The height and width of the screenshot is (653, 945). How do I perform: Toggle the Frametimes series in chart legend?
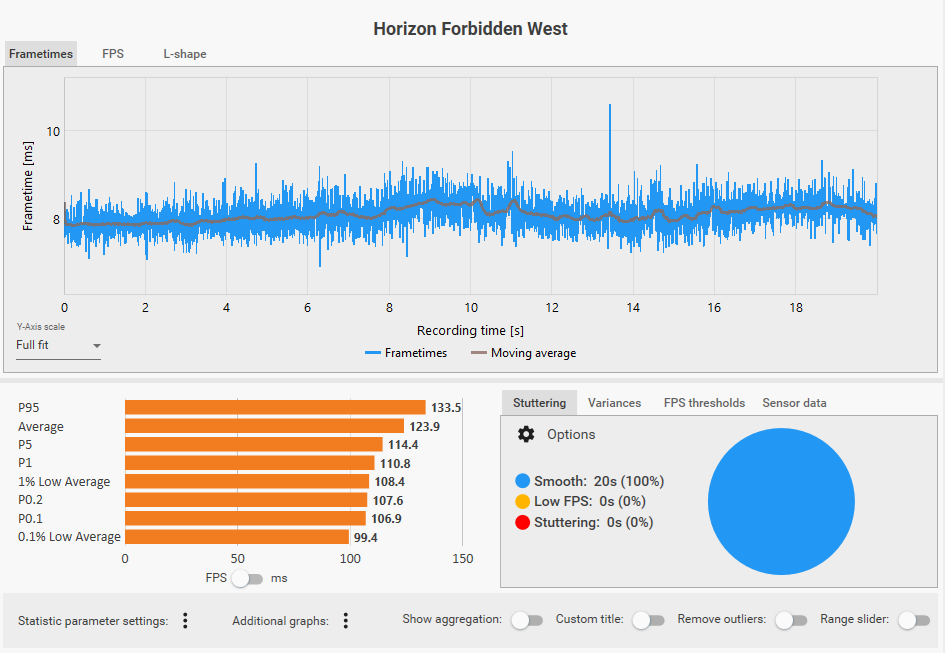tap(406, 353)
